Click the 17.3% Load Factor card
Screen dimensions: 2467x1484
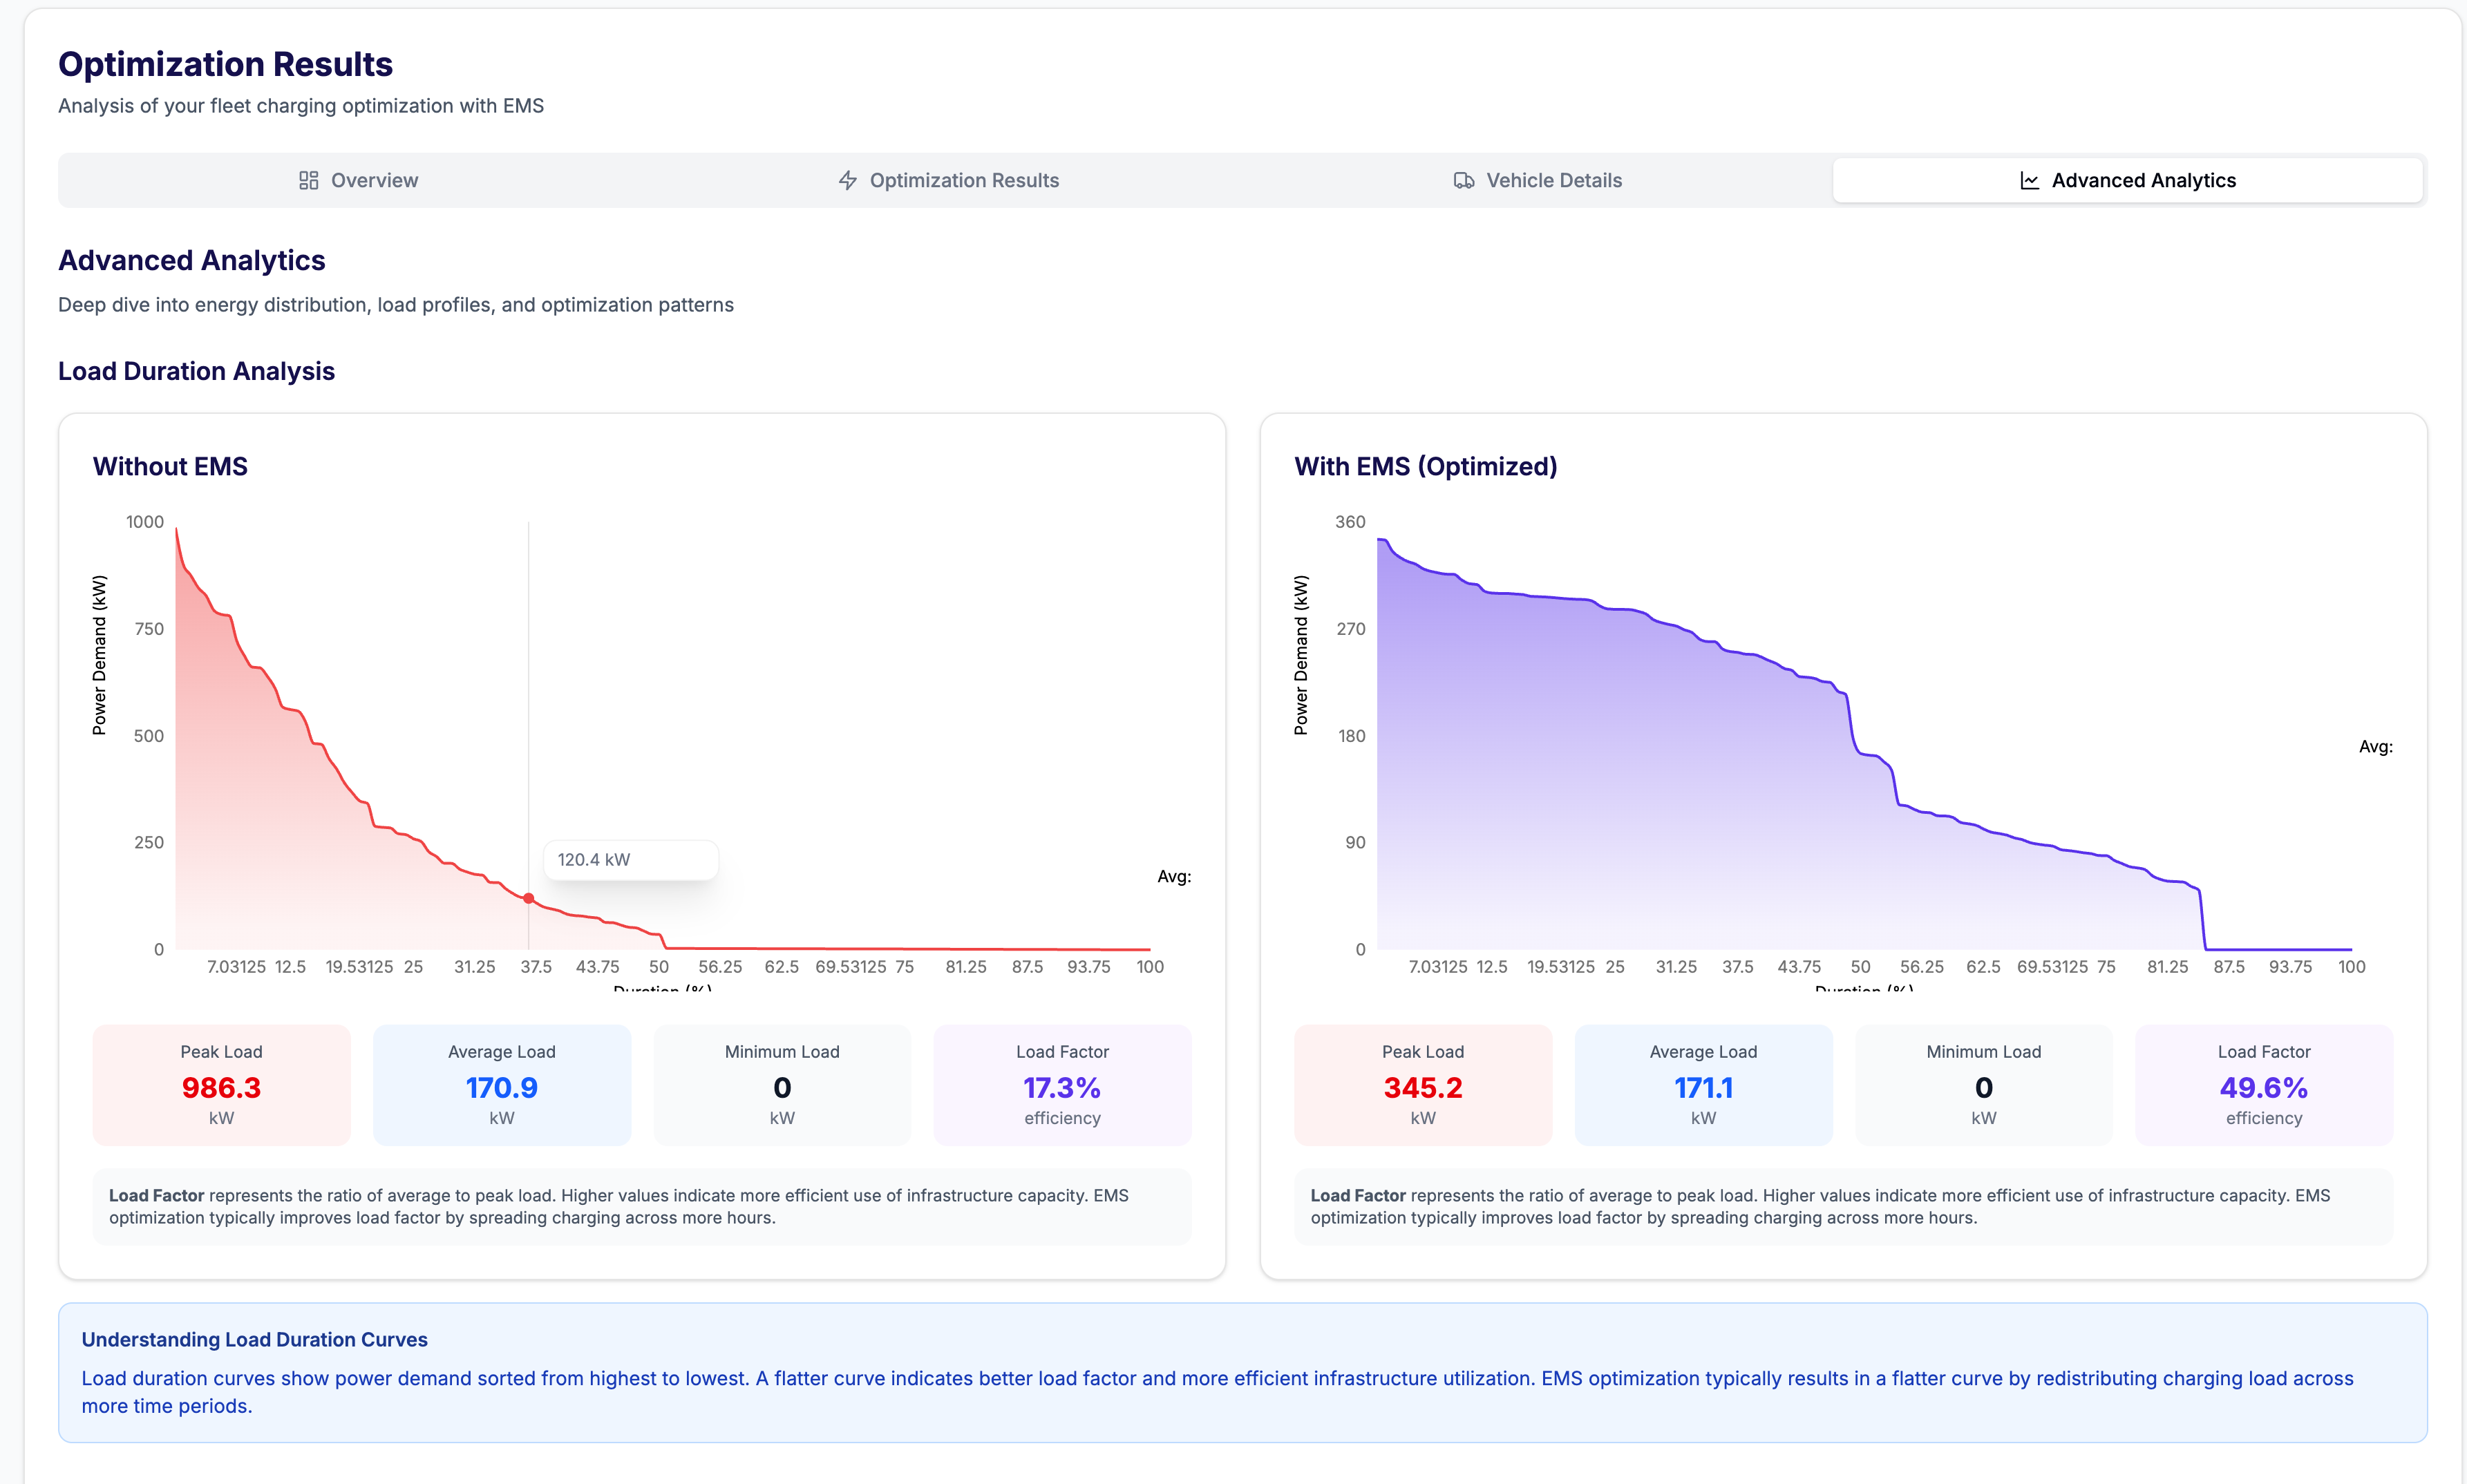1062,1085
